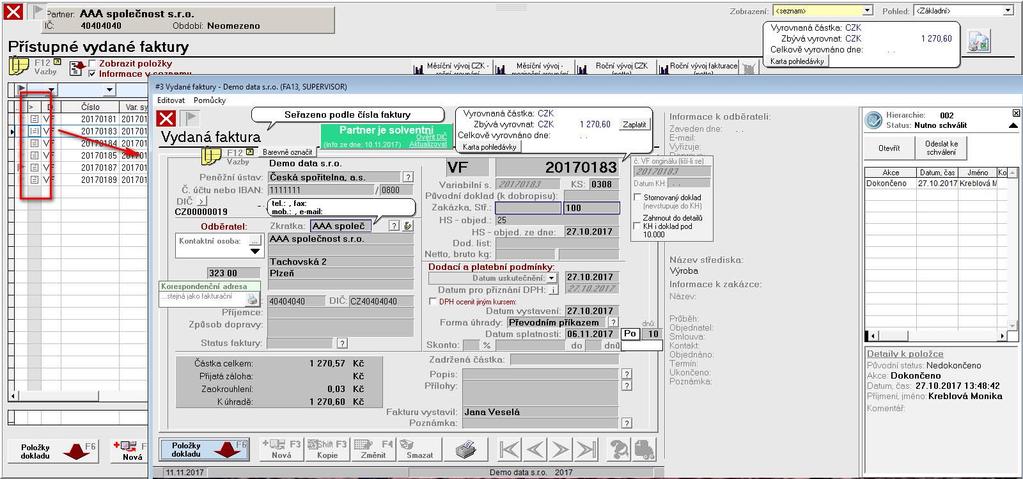Close the approval panel with the small X
The image size is (1023, 479).
(x=1015, y=113)
